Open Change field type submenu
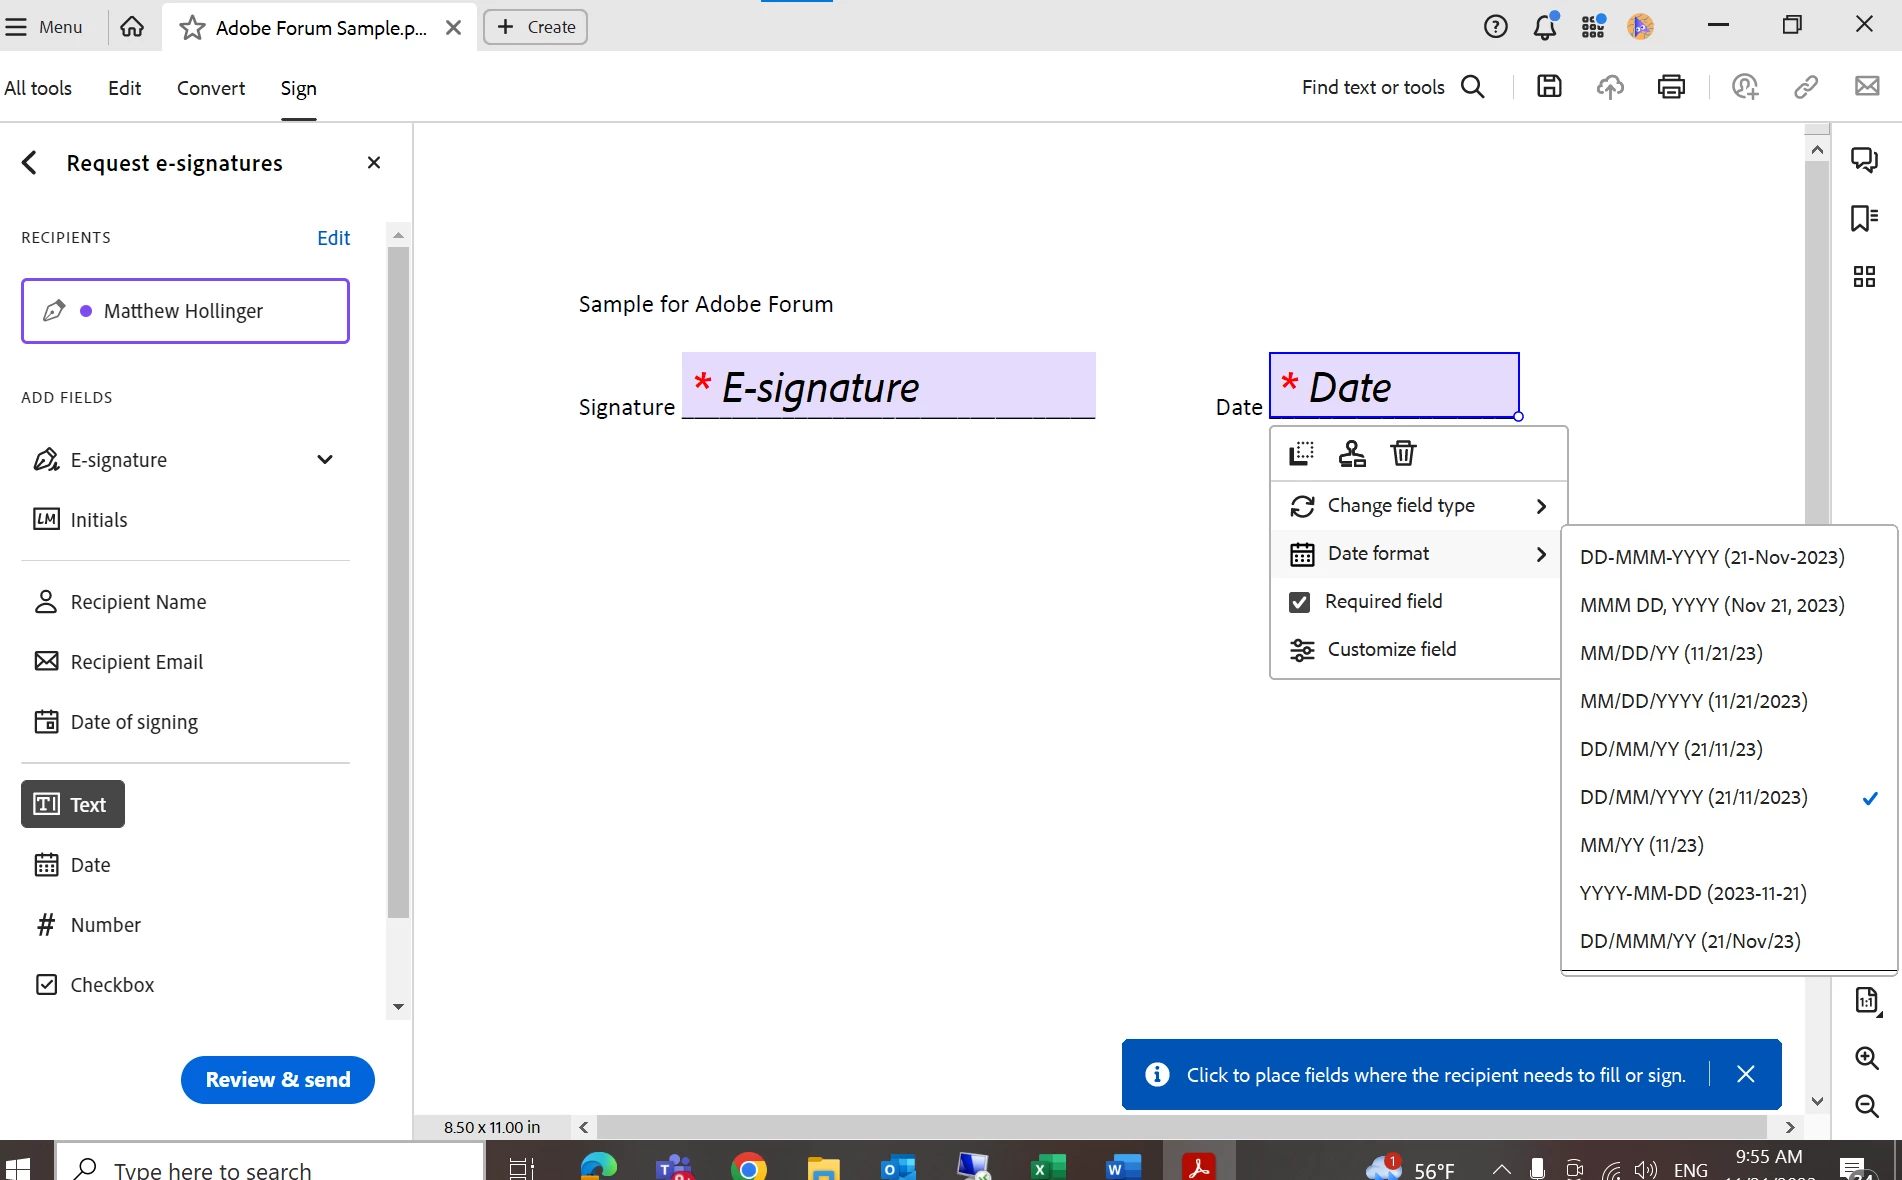The image size is (1902, 1180). pos(1417,506)
